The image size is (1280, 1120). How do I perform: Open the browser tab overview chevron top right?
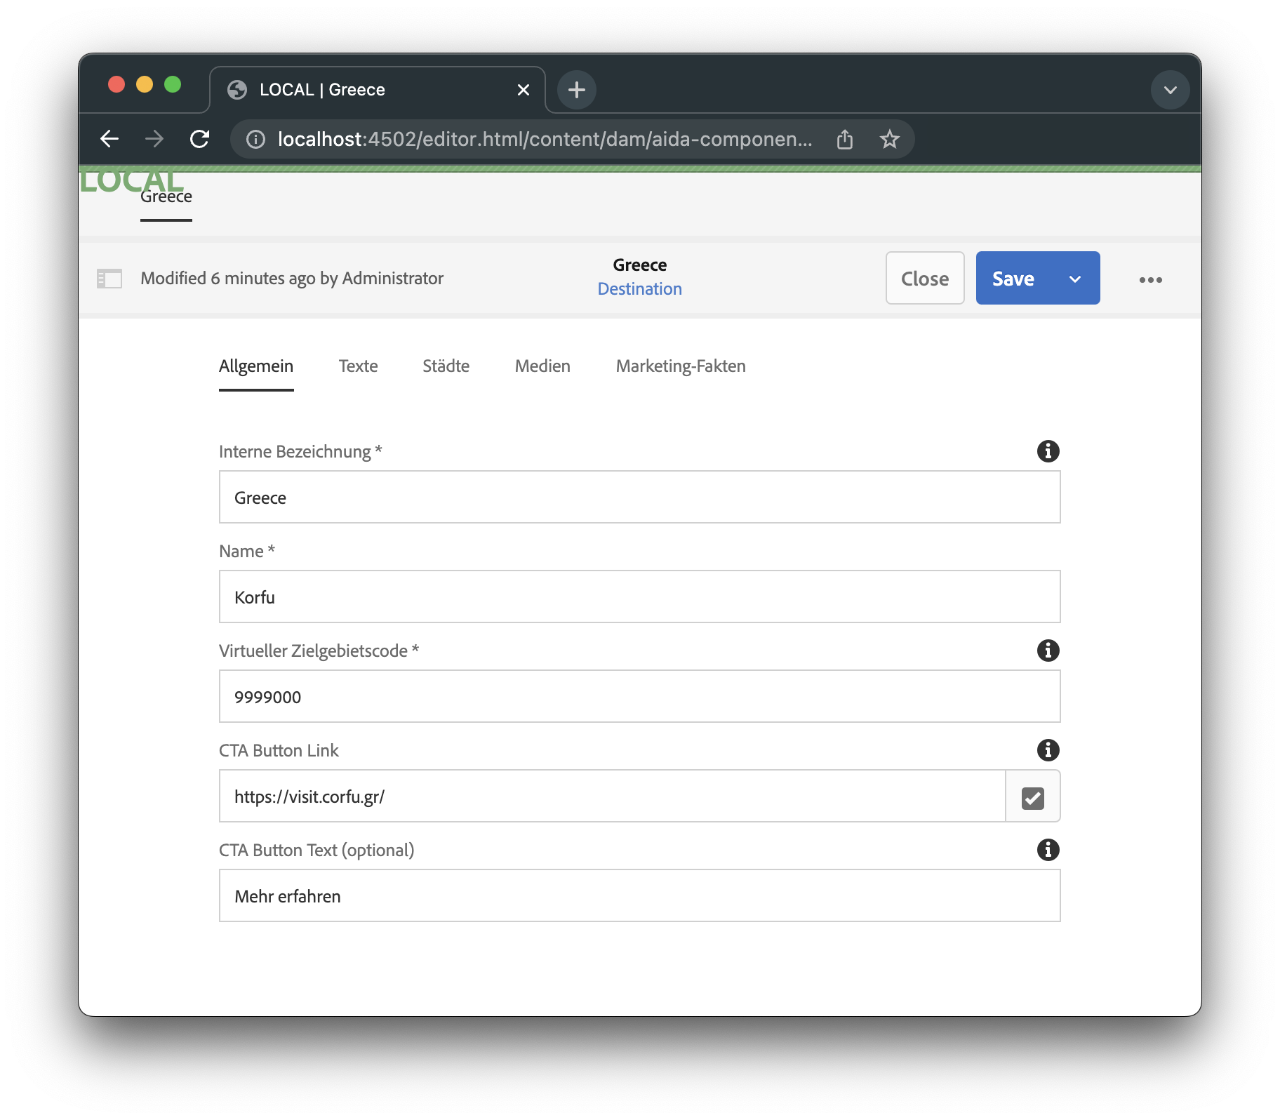click(1170, 89)
